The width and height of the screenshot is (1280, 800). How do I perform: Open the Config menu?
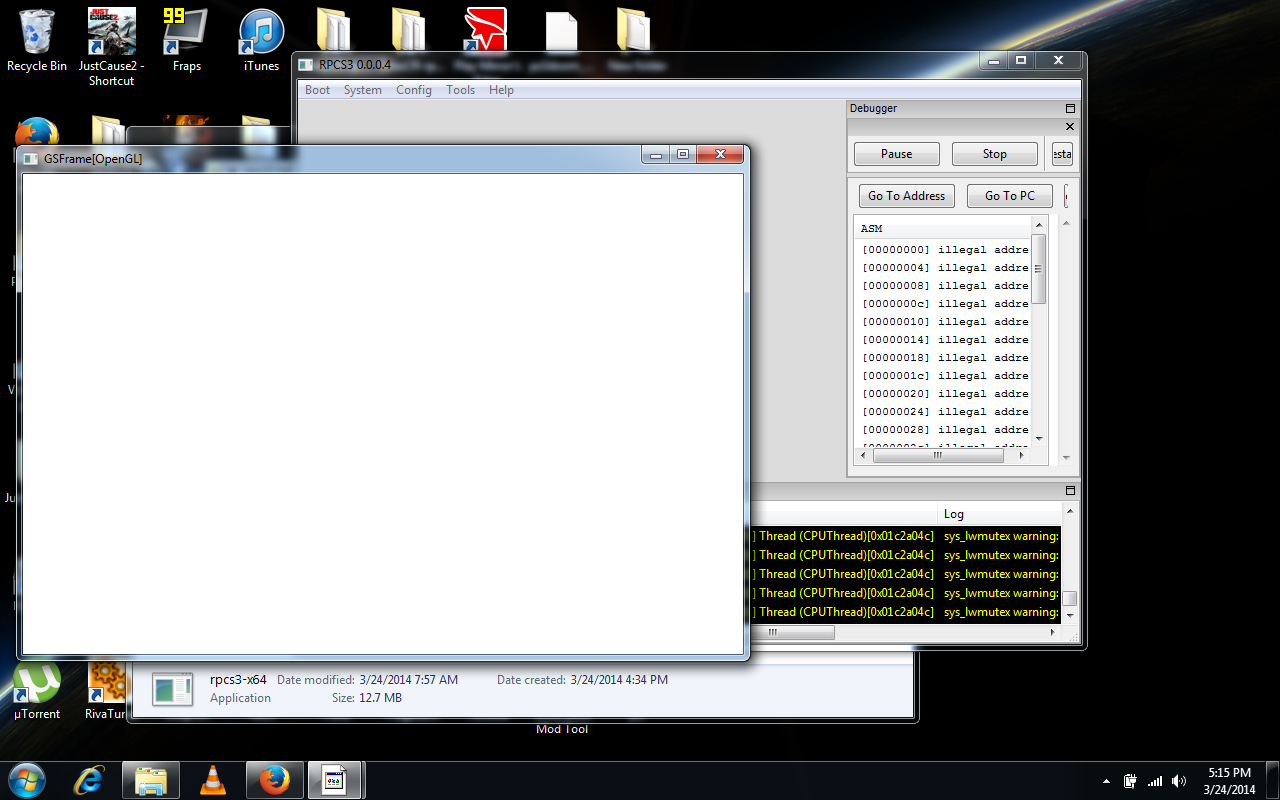point(413,90)
